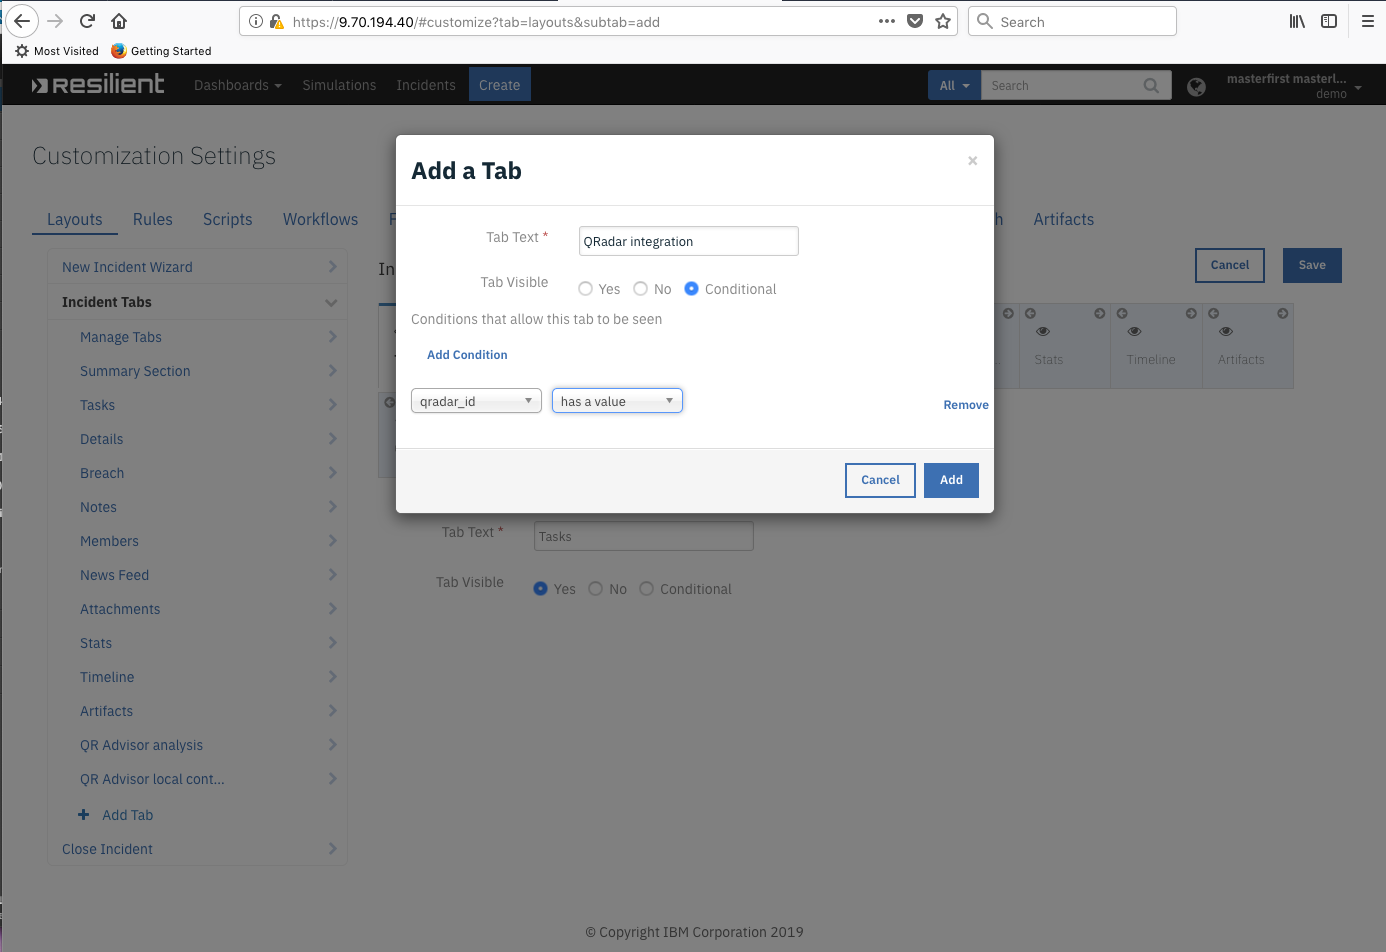Open the All search scope dropdown
The height and width of the screenshot is (952, 1386).
[x=955, y=86]
